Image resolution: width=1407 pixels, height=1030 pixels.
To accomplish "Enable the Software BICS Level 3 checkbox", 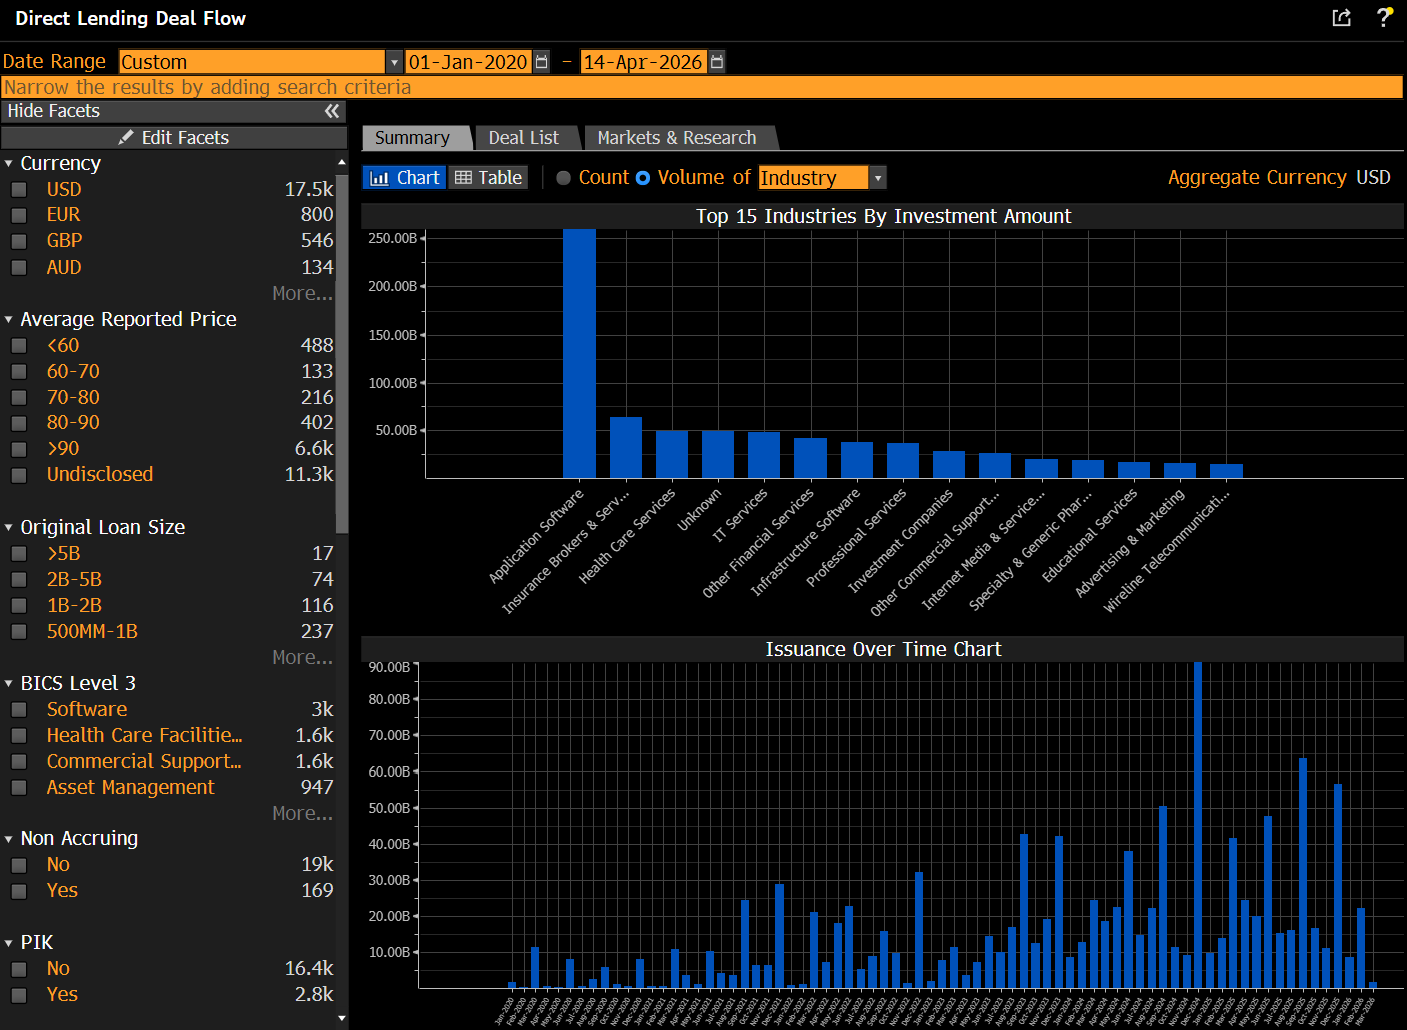I will 19,710.
